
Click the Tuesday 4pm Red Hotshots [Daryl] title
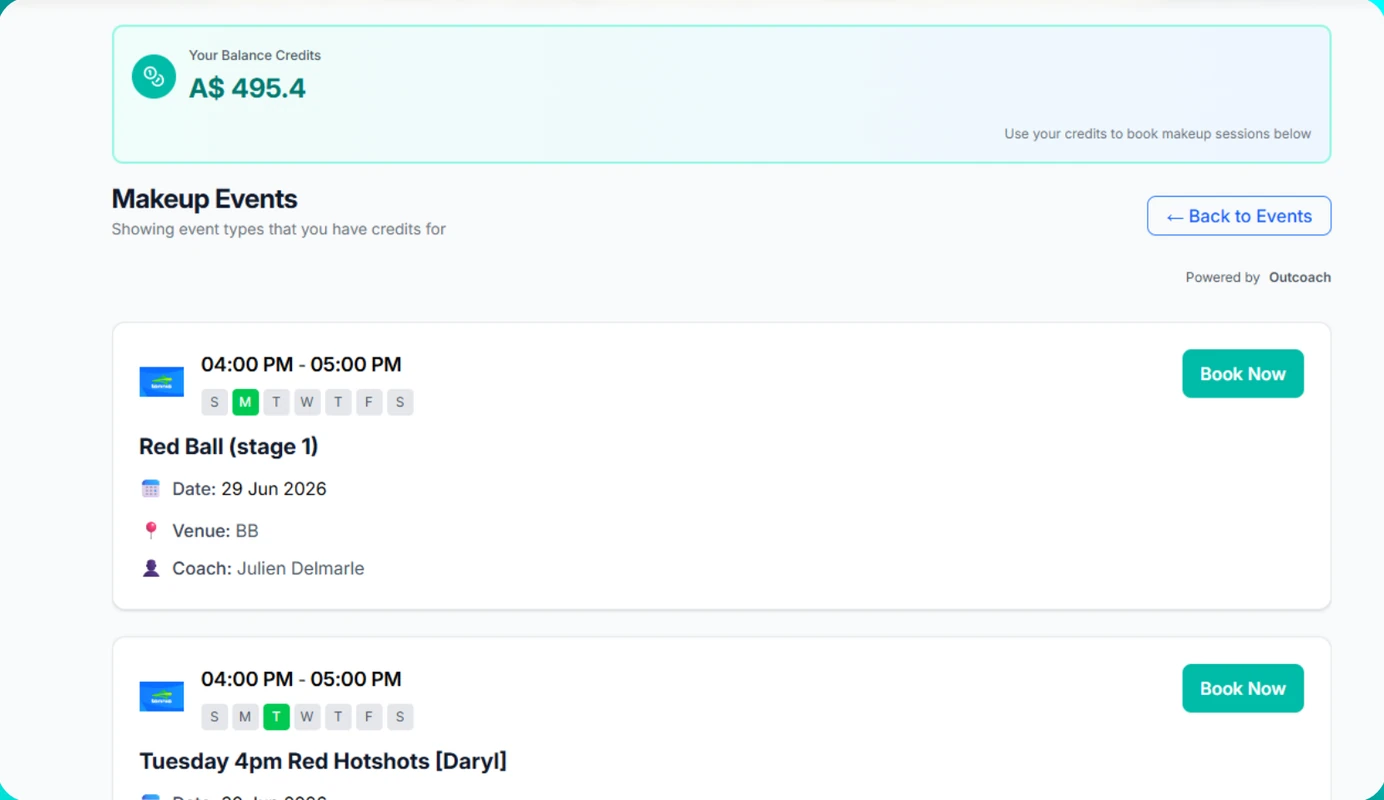click(x=323, y=761)
